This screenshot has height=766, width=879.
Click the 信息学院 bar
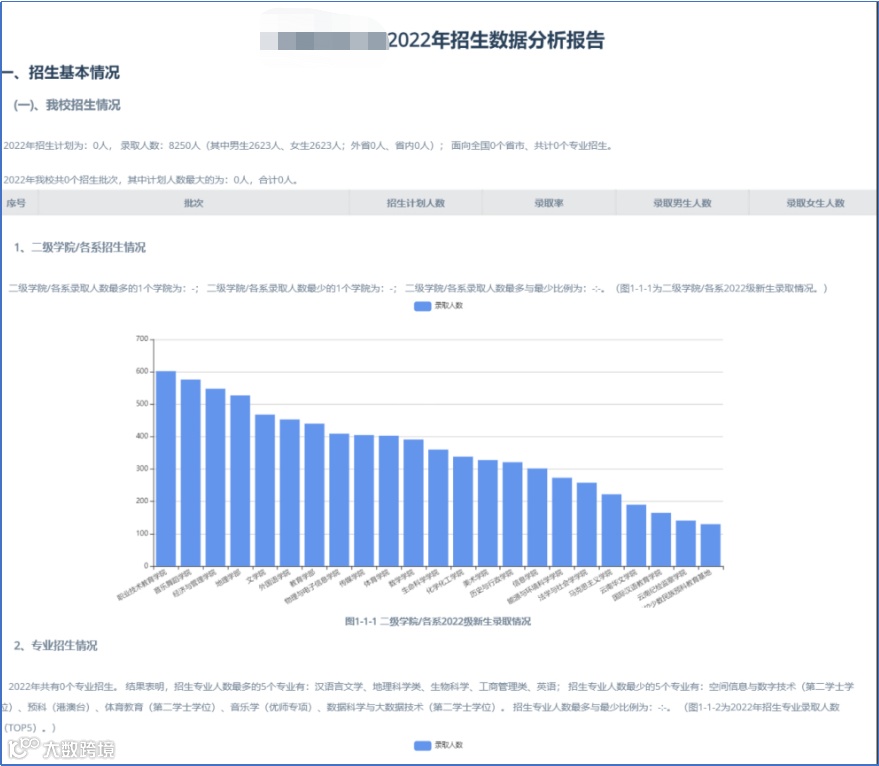coord(537,517)
